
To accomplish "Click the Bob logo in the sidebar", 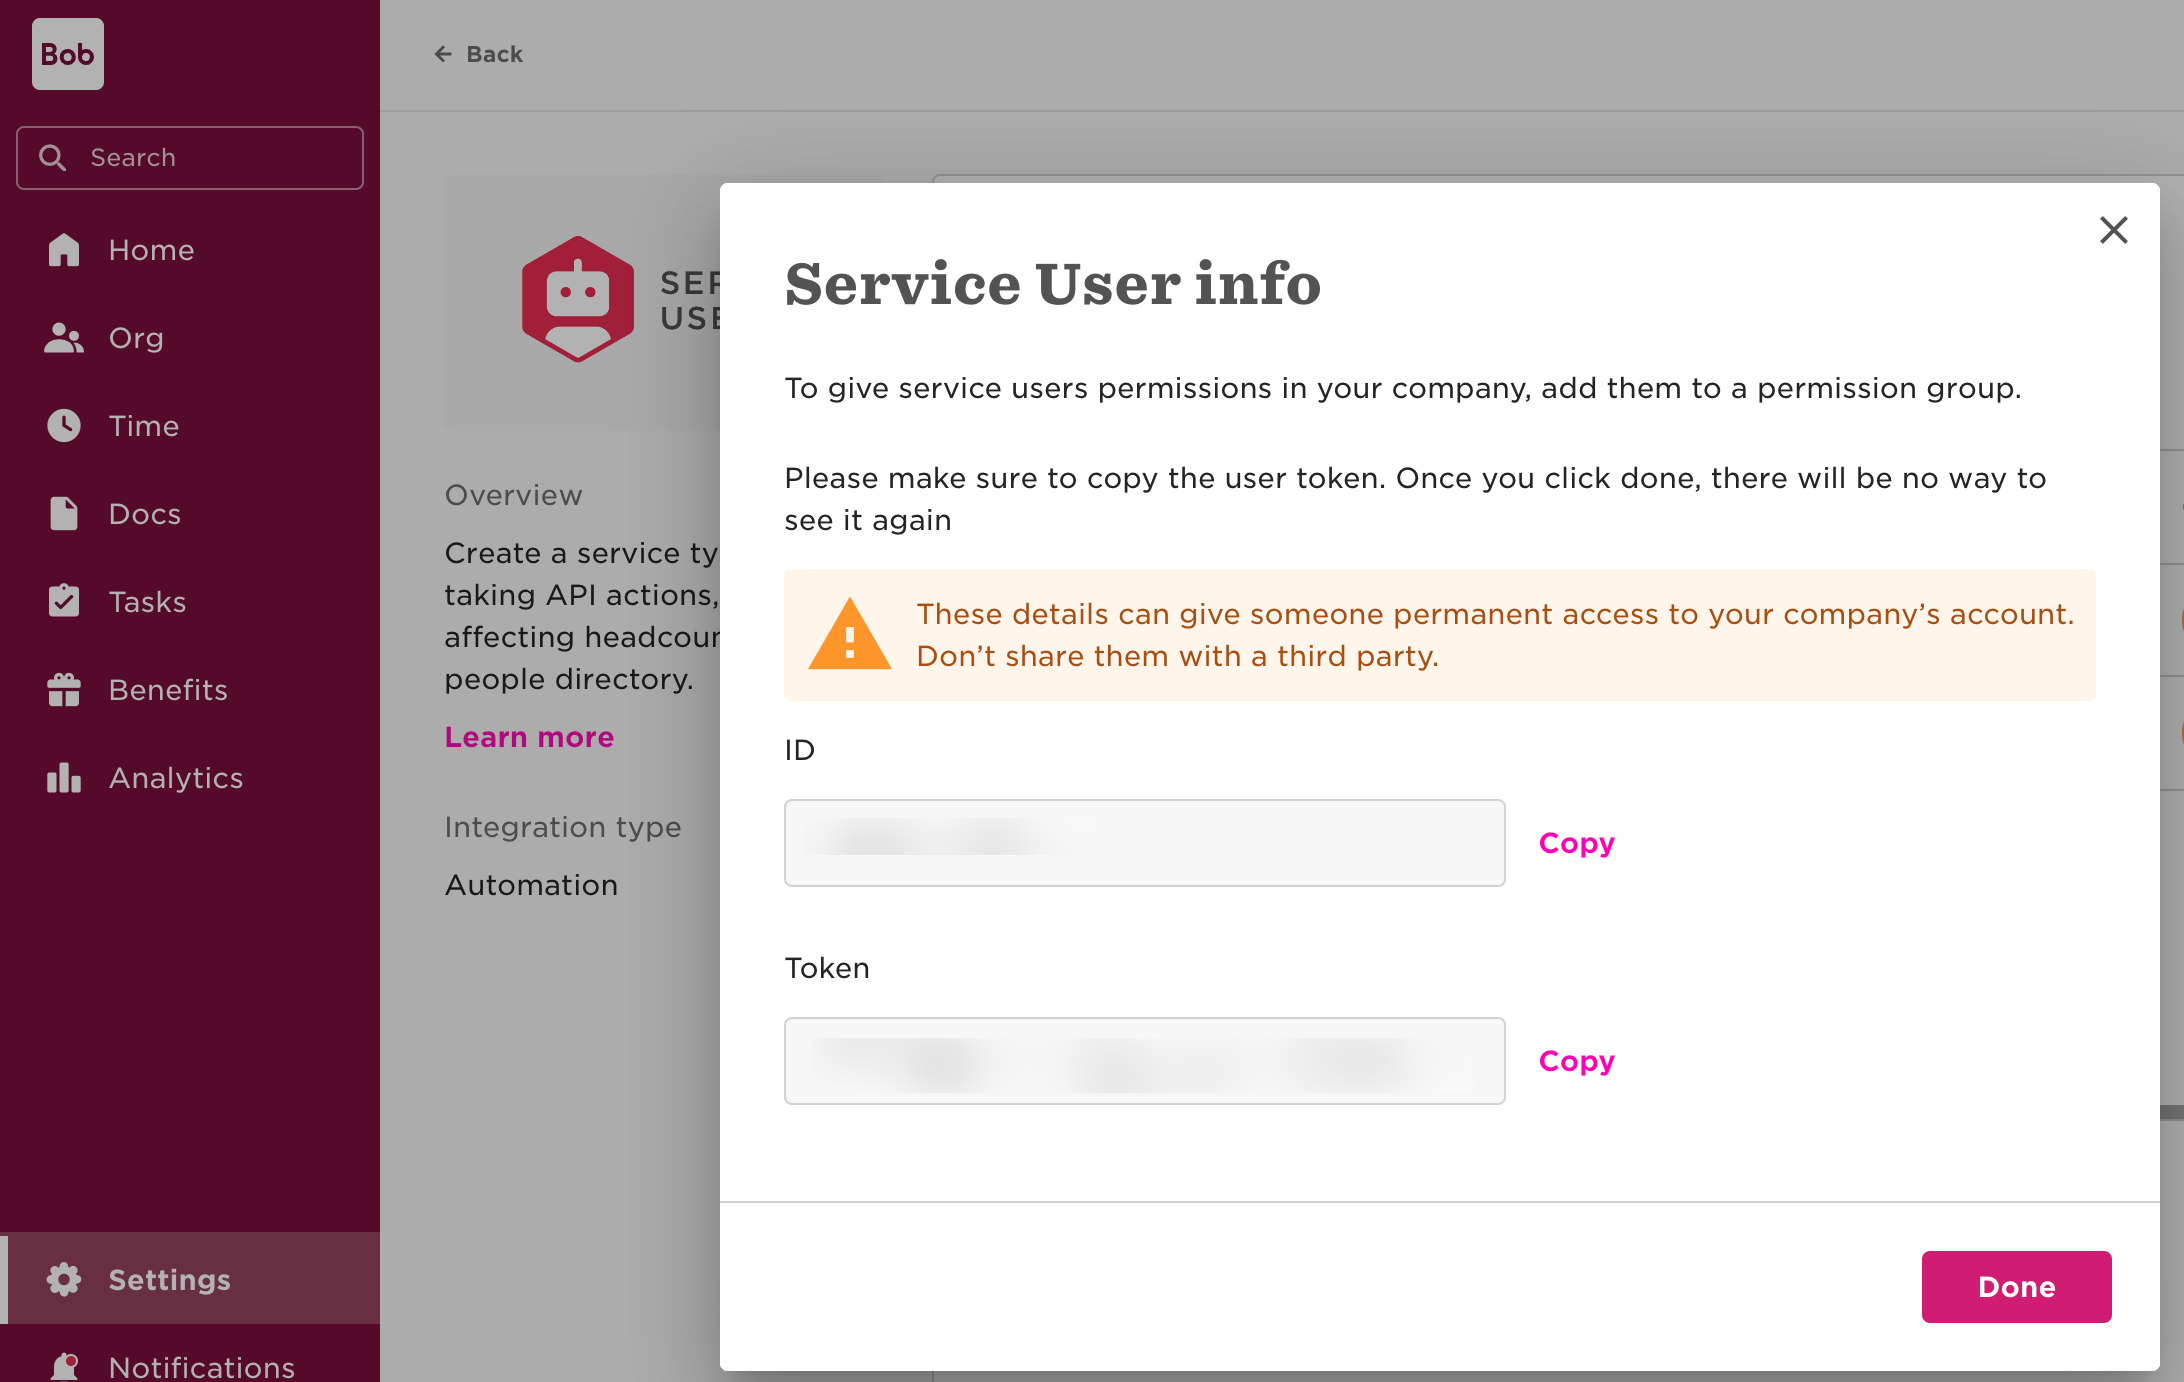I will 67,54.
